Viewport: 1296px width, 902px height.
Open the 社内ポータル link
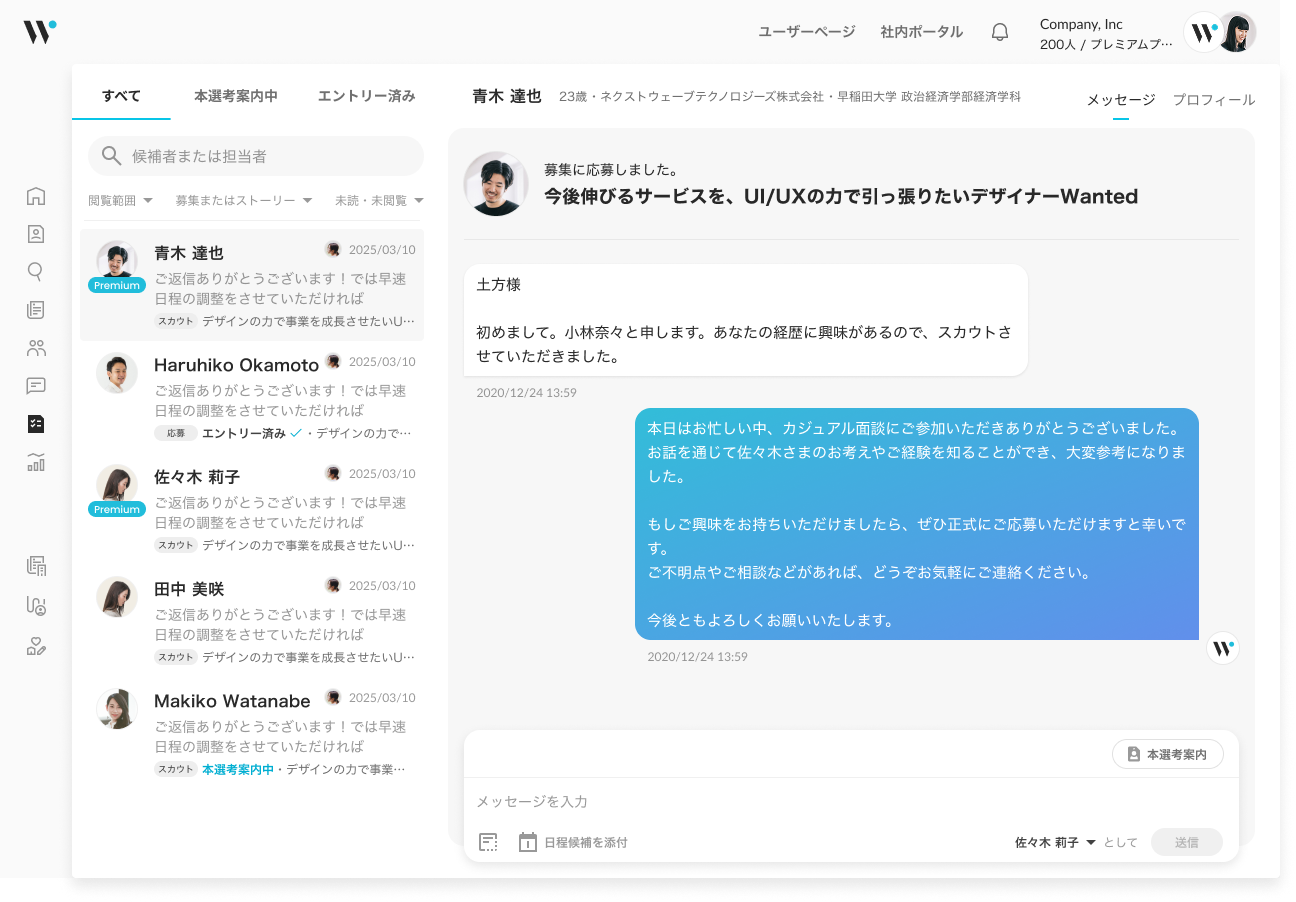921,32
